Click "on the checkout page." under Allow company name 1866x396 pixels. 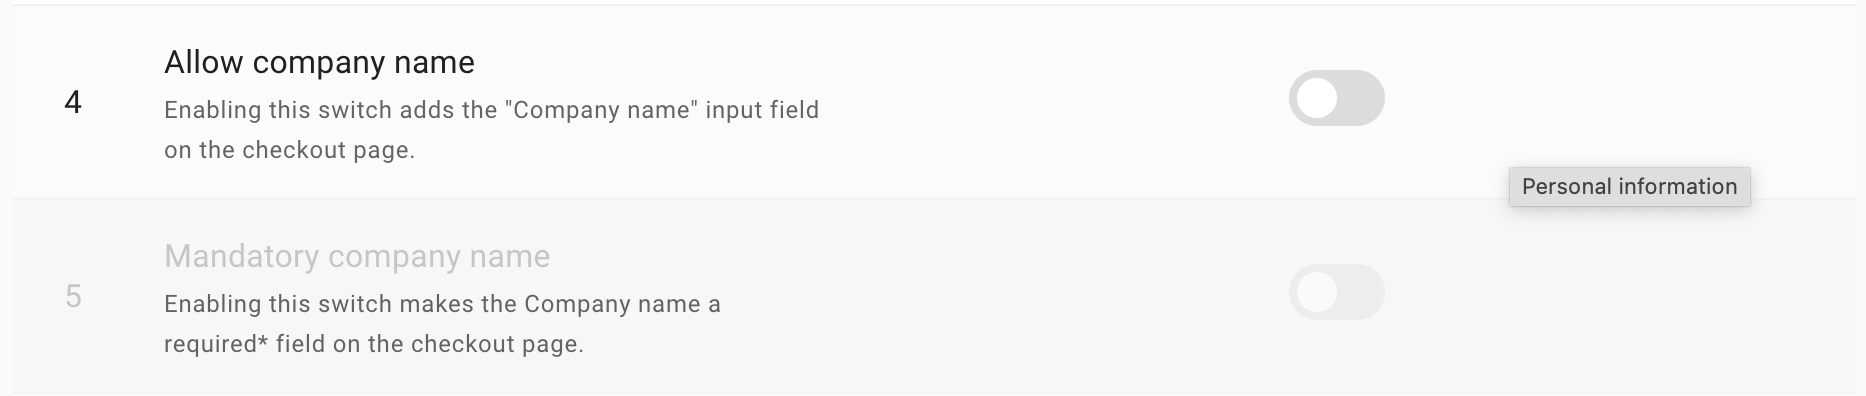point(289,150)
